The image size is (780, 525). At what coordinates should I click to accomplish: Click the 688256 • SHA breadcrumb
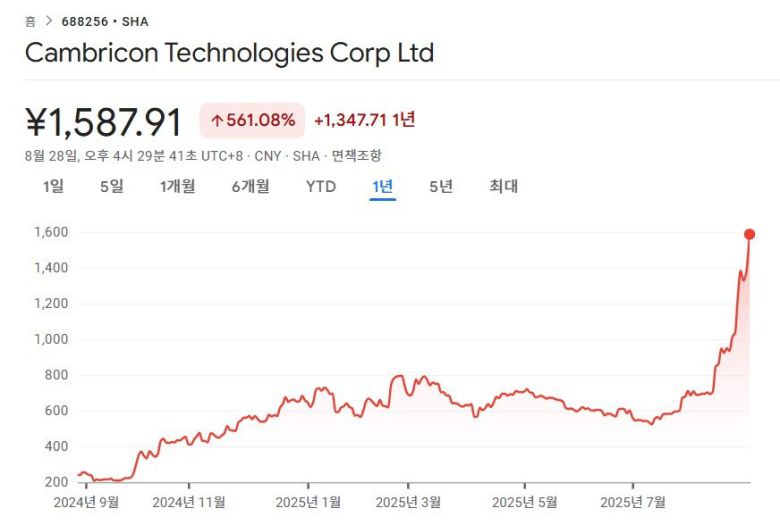(x=105, y=21)
